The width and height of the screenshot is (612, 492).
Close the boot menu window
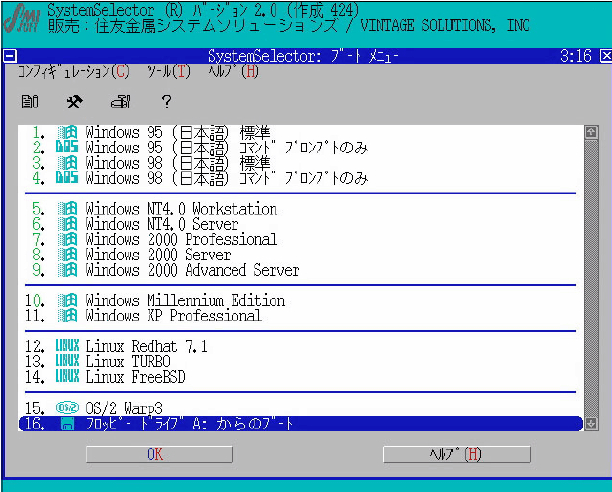pos(606,56)
